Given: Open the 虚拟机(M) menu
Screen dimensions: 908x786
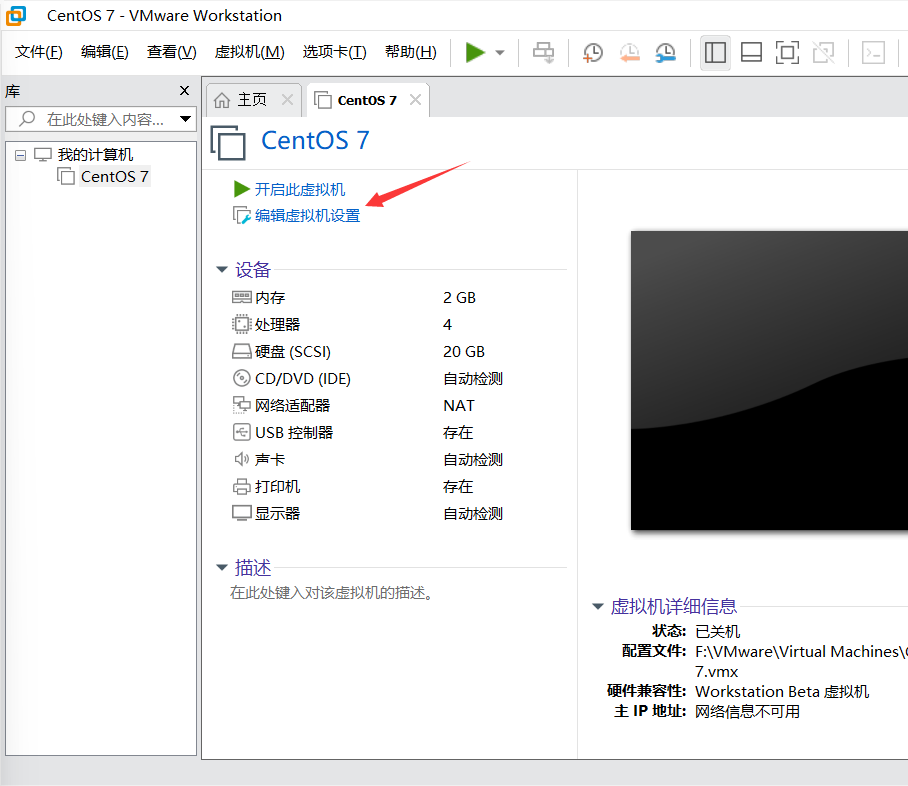Looking at the screenshot, I should pos(250,52).
